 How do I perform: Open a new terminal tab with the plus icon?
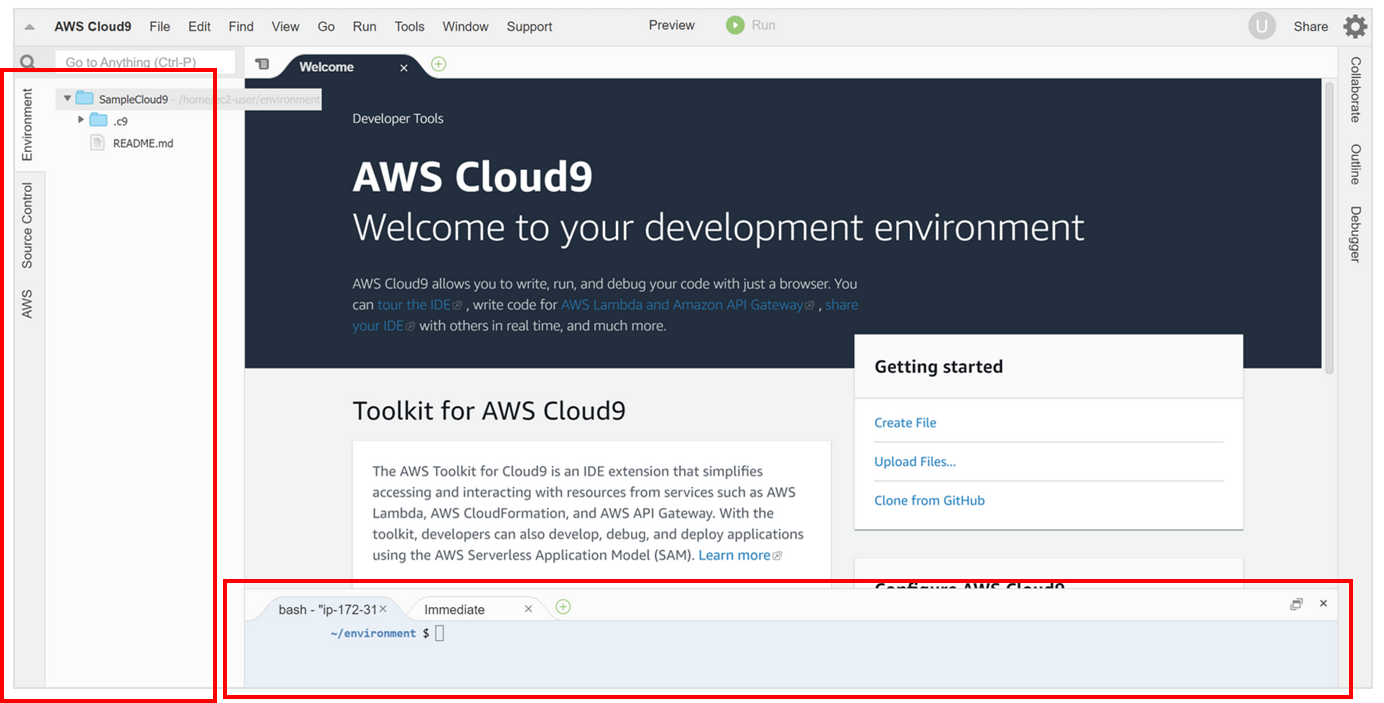562,606
